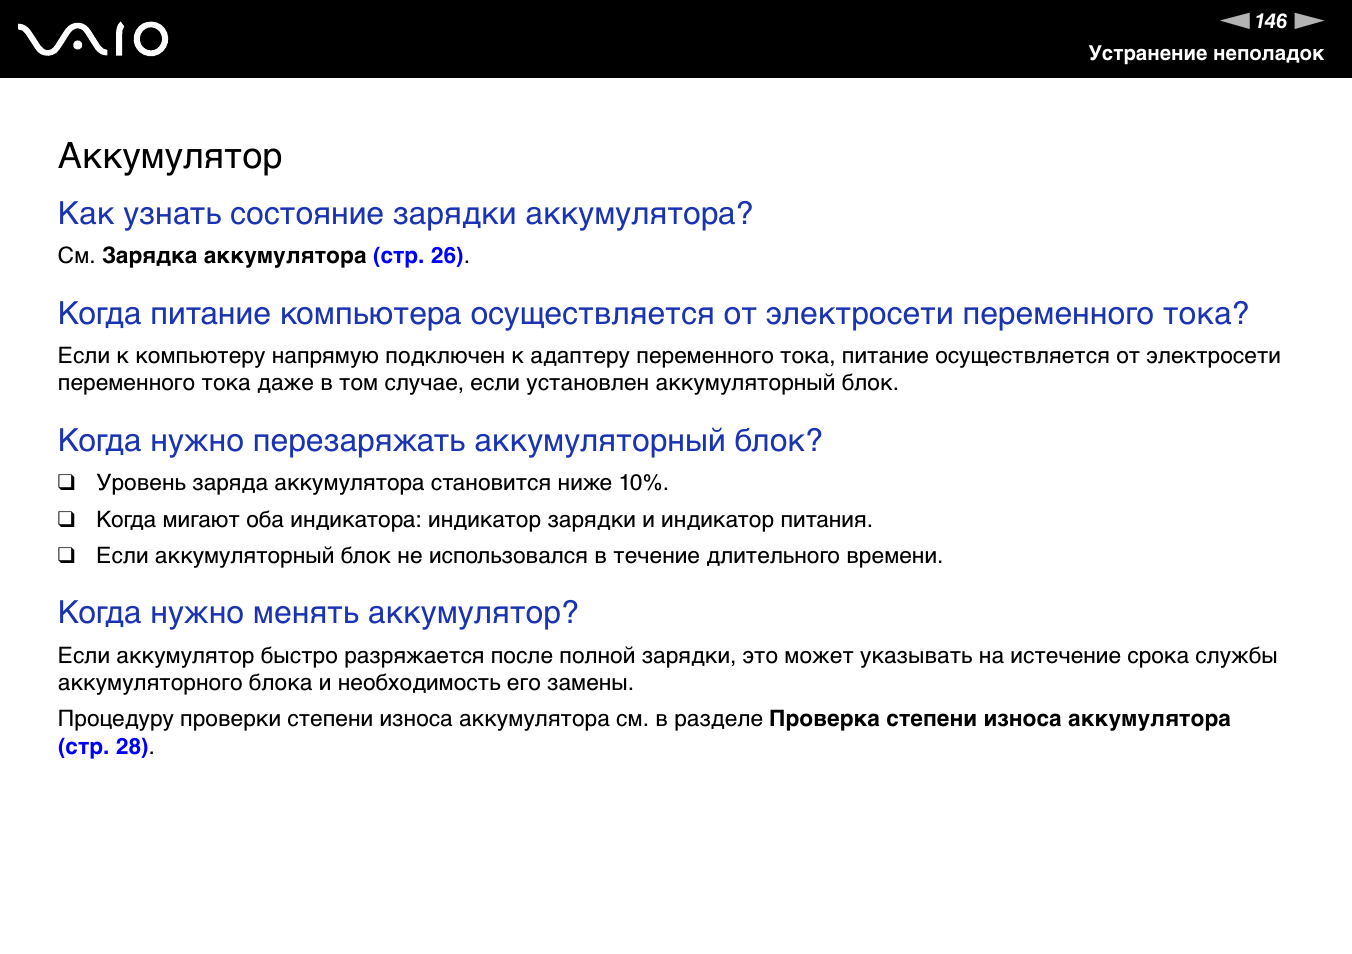
Task: Follow the (стр. 26) page link
Action: (x=418, y=256)
